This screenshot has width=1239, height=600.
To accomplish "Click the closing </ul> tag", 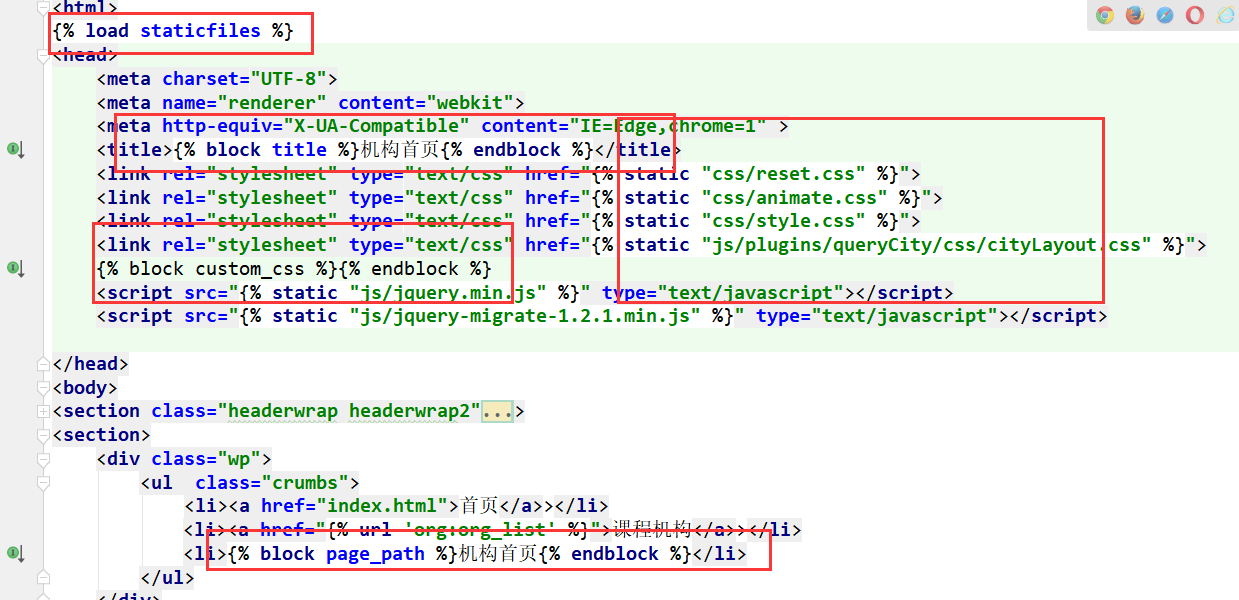I will tap(168, 578).
